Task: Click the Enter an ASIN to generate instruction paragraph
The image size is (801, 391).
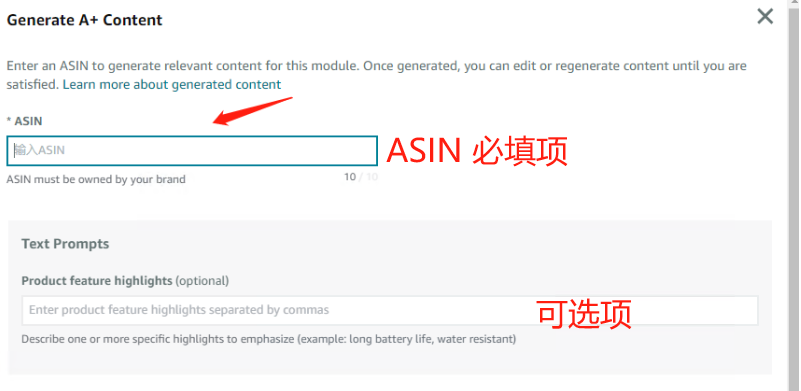Action: coord(376,75)
